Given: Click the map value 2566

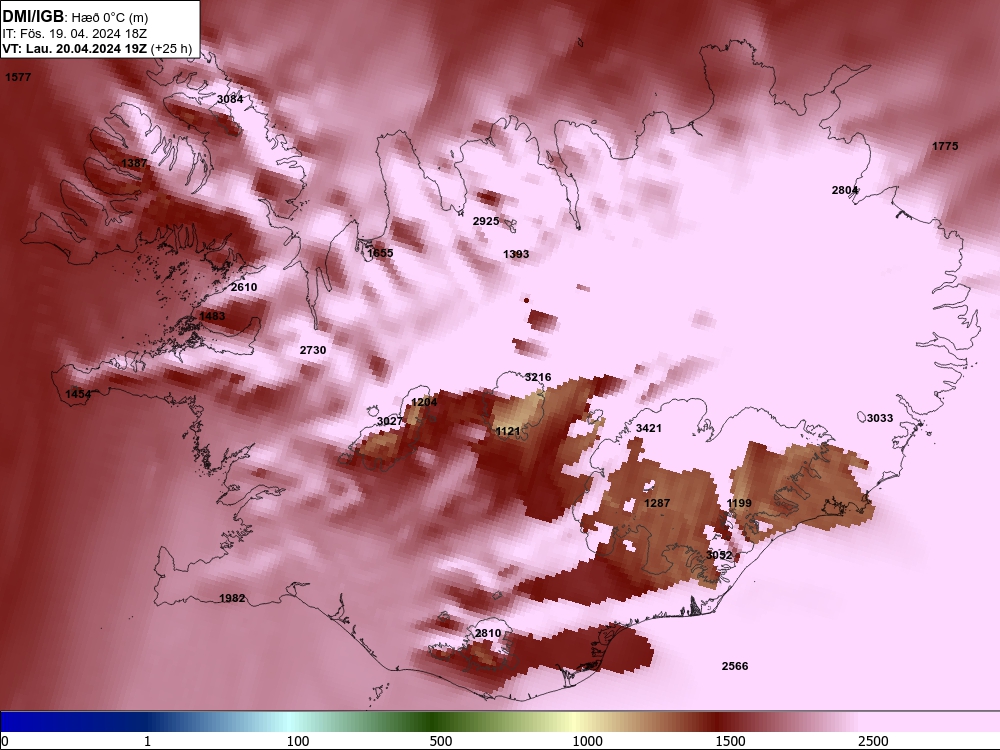Looking at the screenshot, I should tap(735, 666).
